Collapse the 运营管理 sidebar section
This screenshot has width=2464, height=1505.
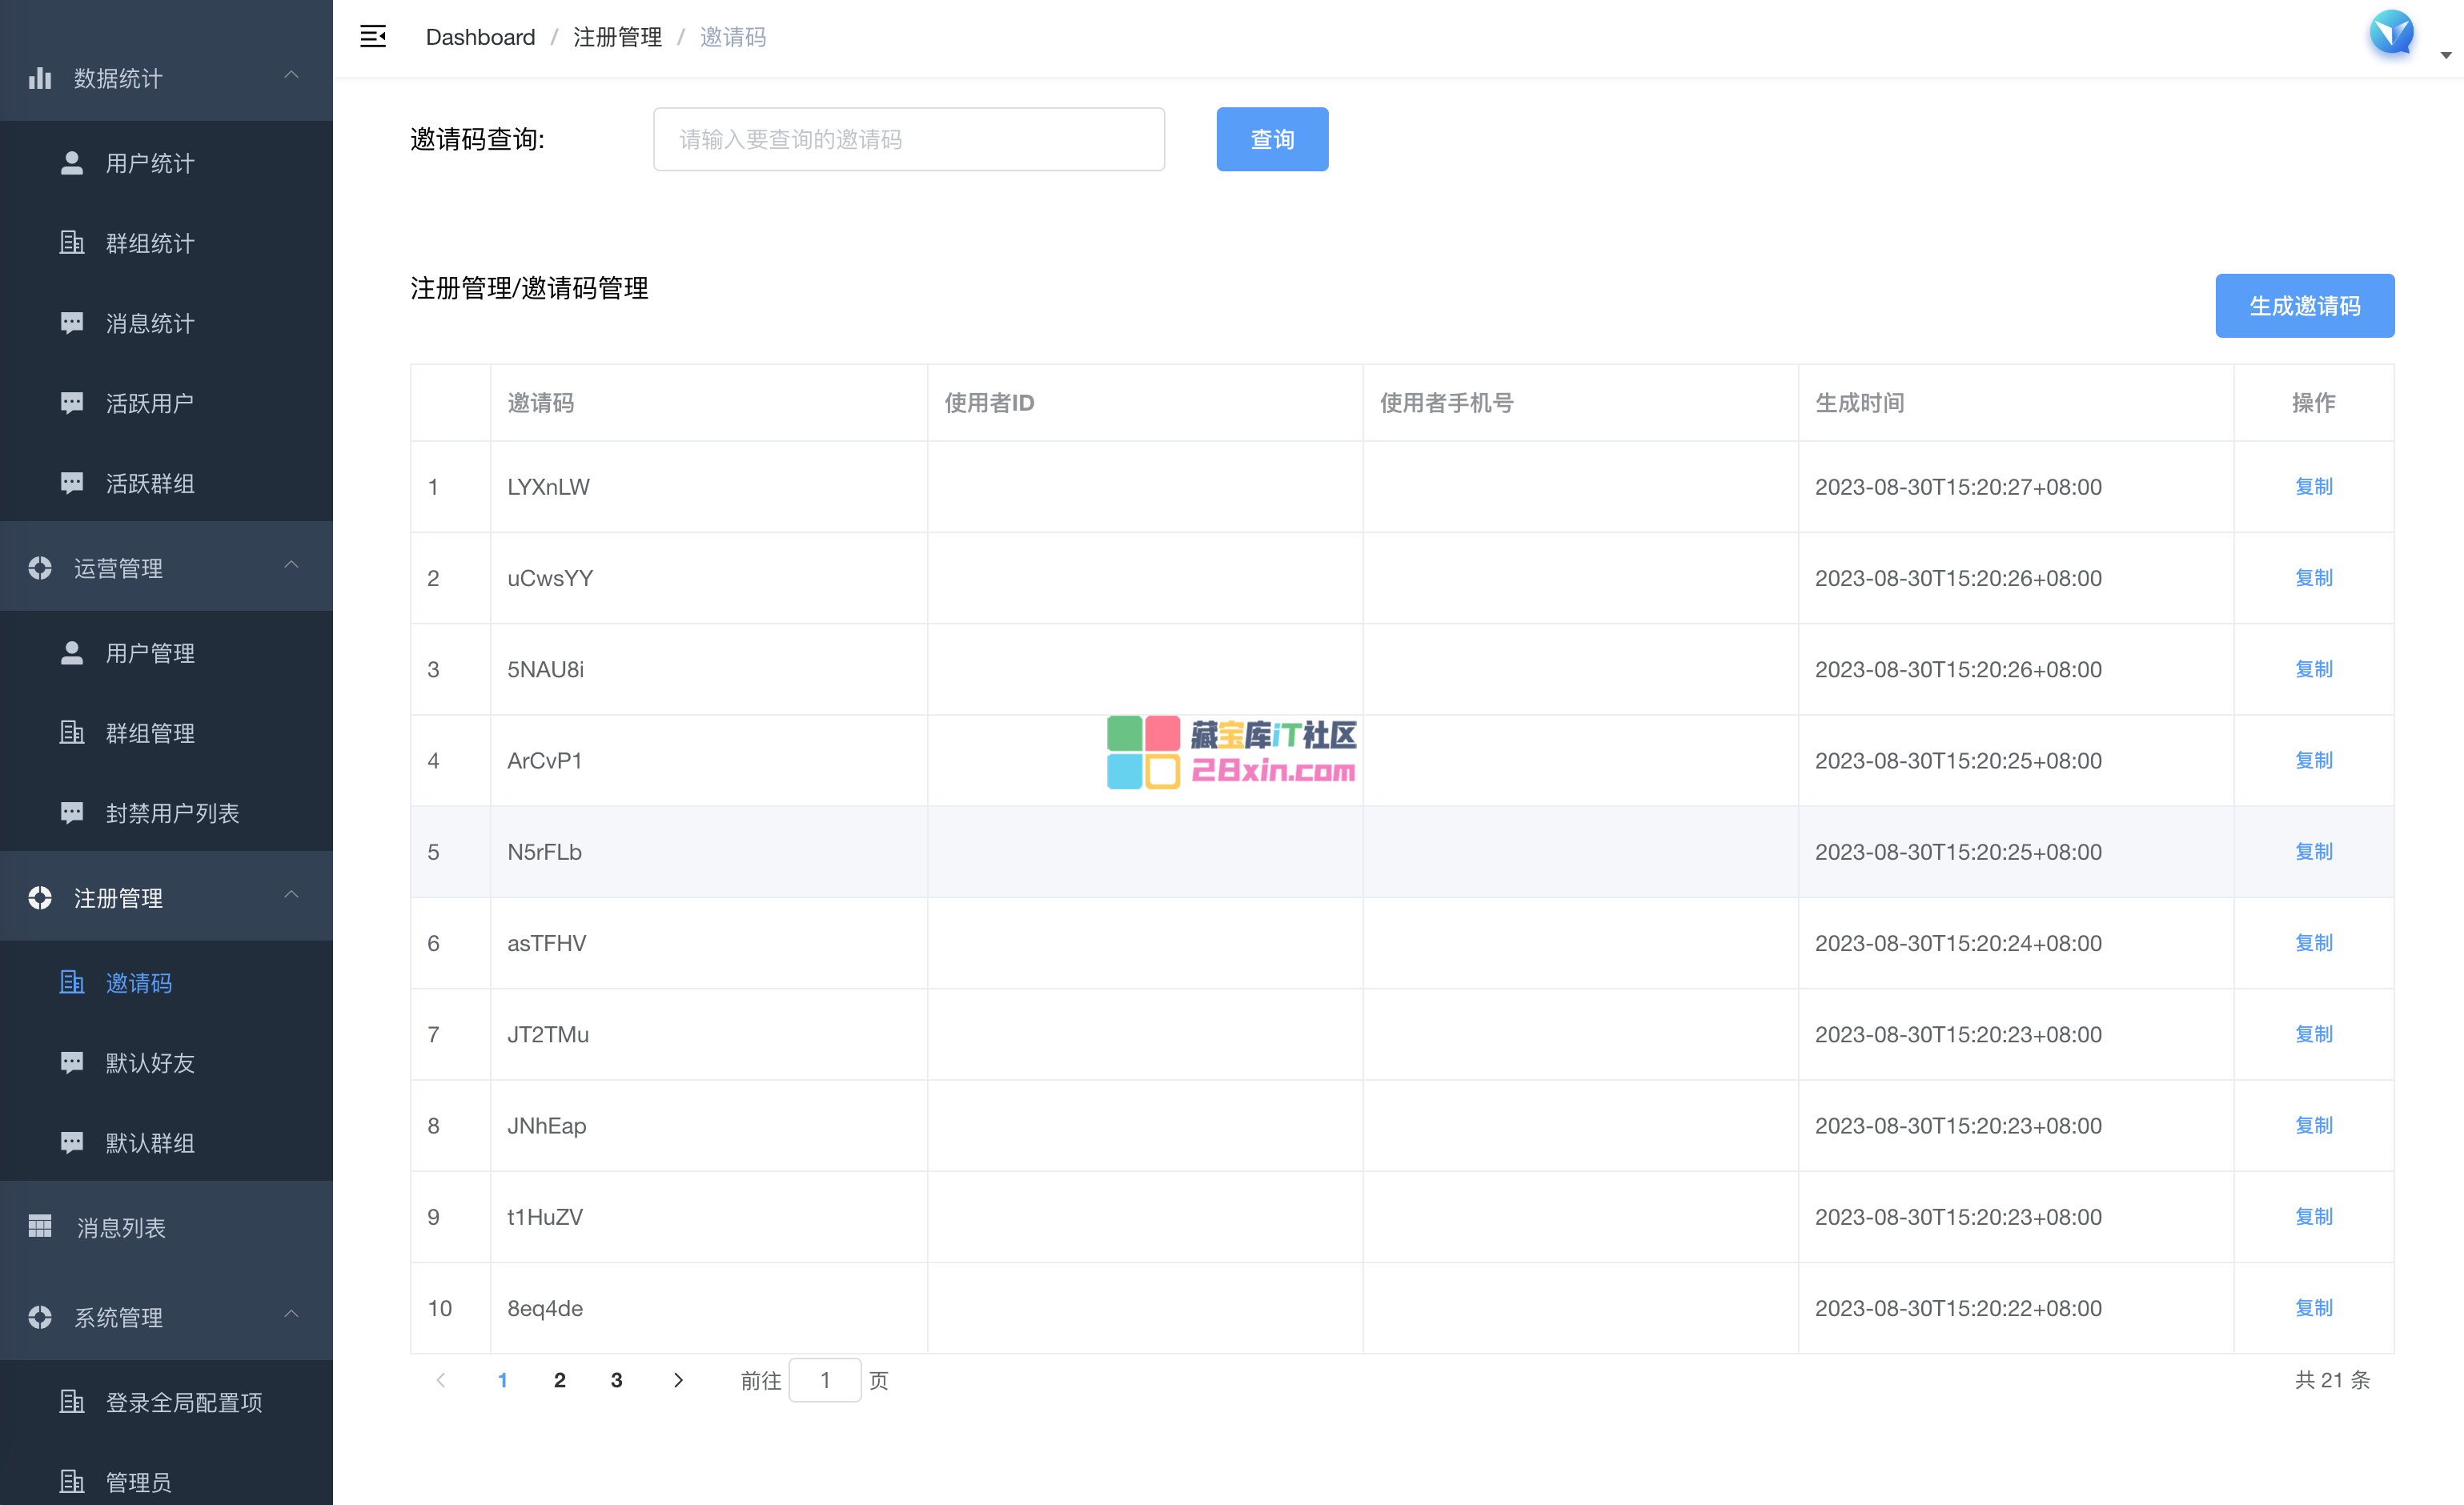pyautogui.click(x=291, y=566)
